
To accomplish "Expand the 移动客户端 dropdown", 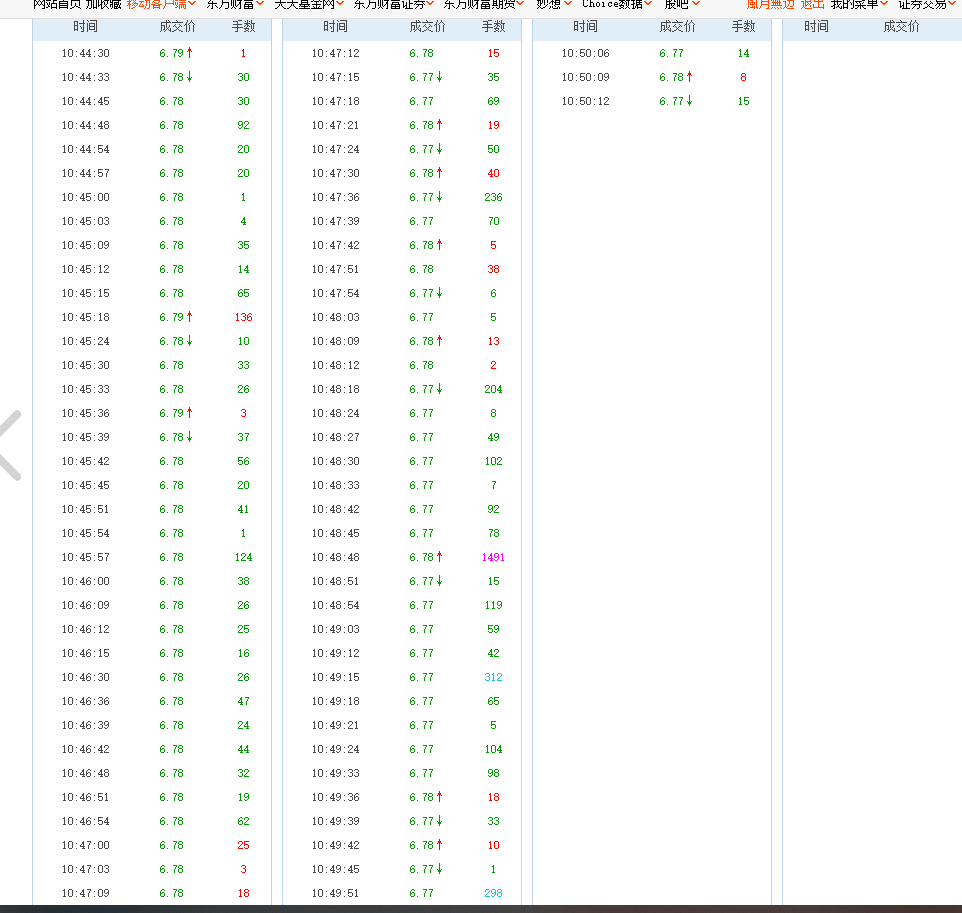I will tap(161, 4).
